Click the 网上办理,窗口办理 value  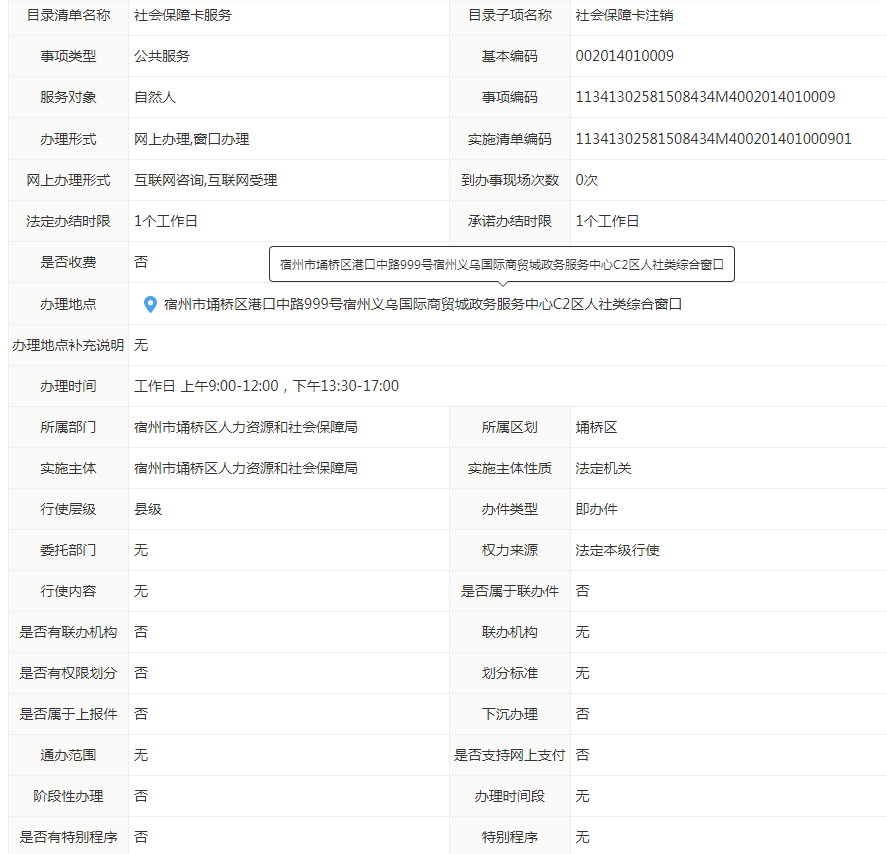point(192,139)
